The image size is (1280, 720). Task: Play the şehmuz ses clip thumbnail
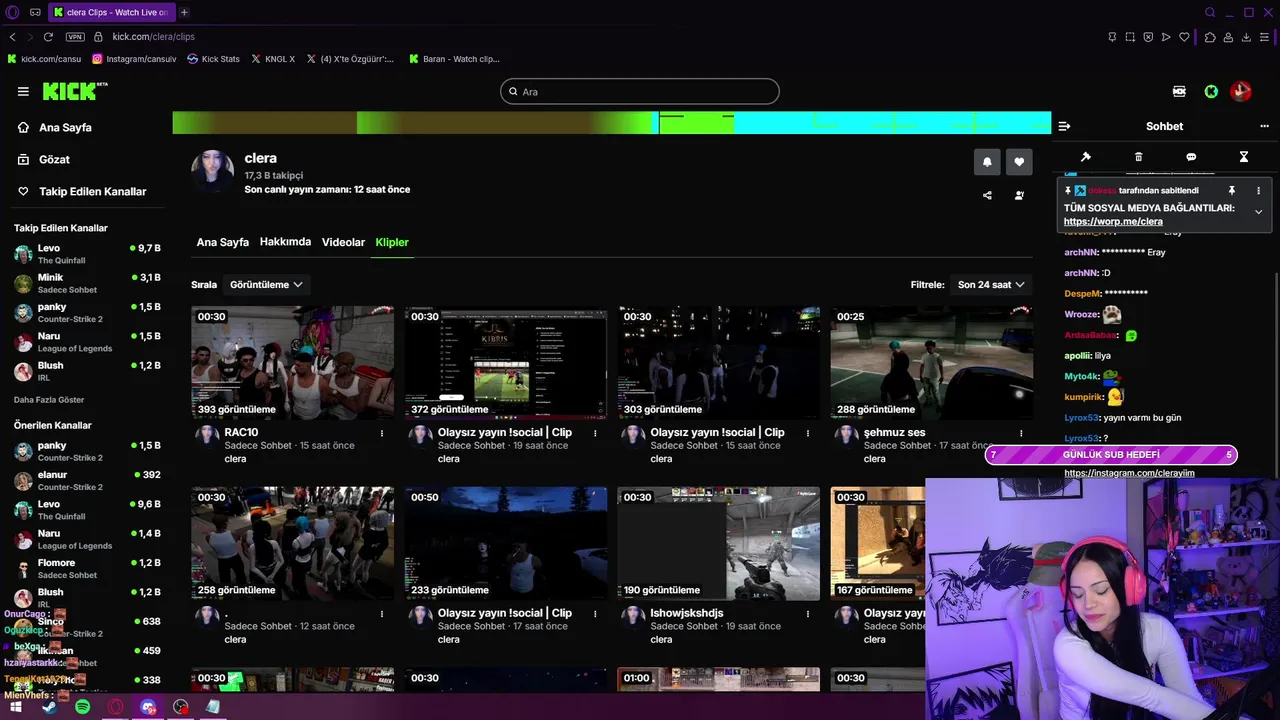tap(932, 362)
